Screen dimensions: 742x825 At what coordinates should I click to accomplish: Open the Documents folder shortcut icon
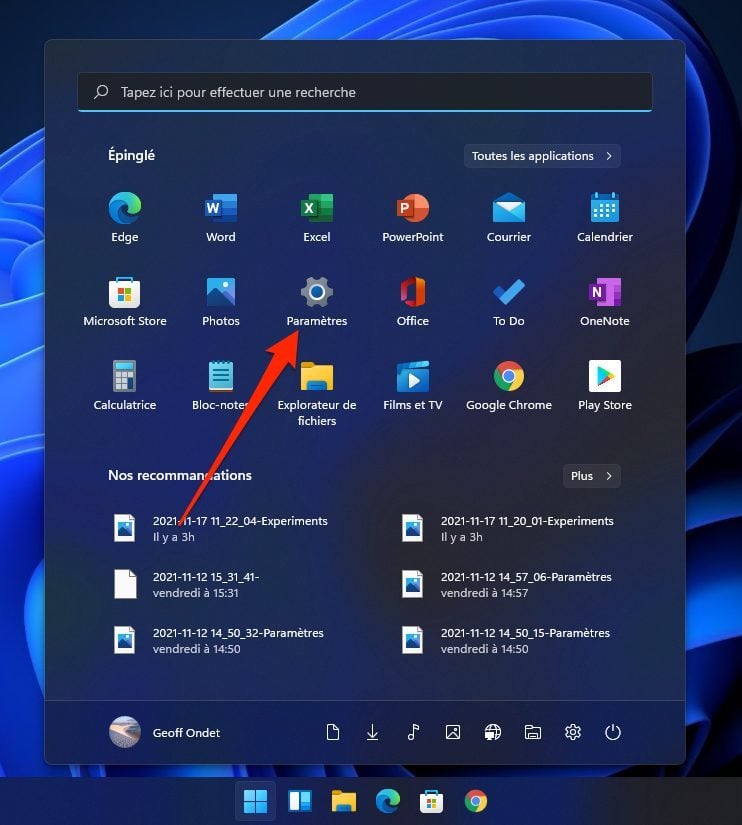click(x=333, y=732)
